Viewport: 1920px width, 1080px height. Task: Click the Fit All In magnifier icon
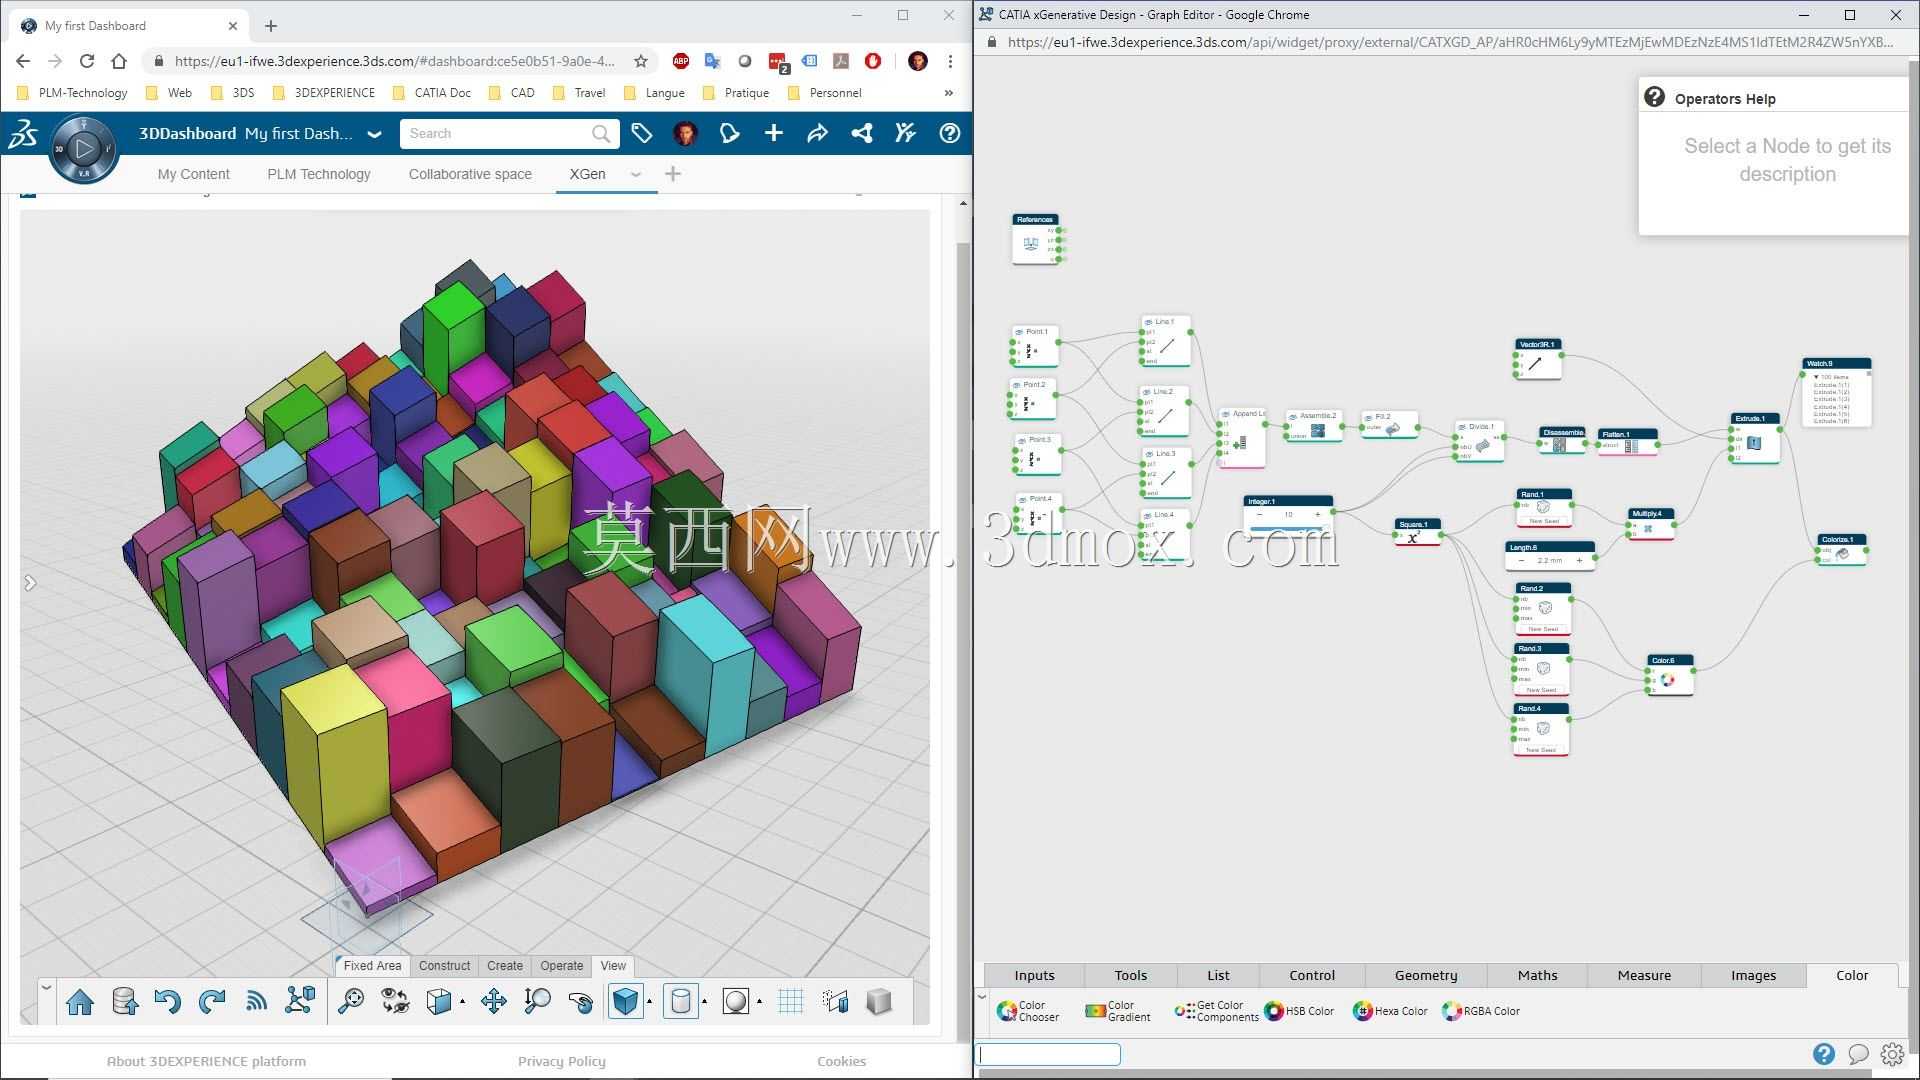pyautogui.click(x=351, y=1001)
